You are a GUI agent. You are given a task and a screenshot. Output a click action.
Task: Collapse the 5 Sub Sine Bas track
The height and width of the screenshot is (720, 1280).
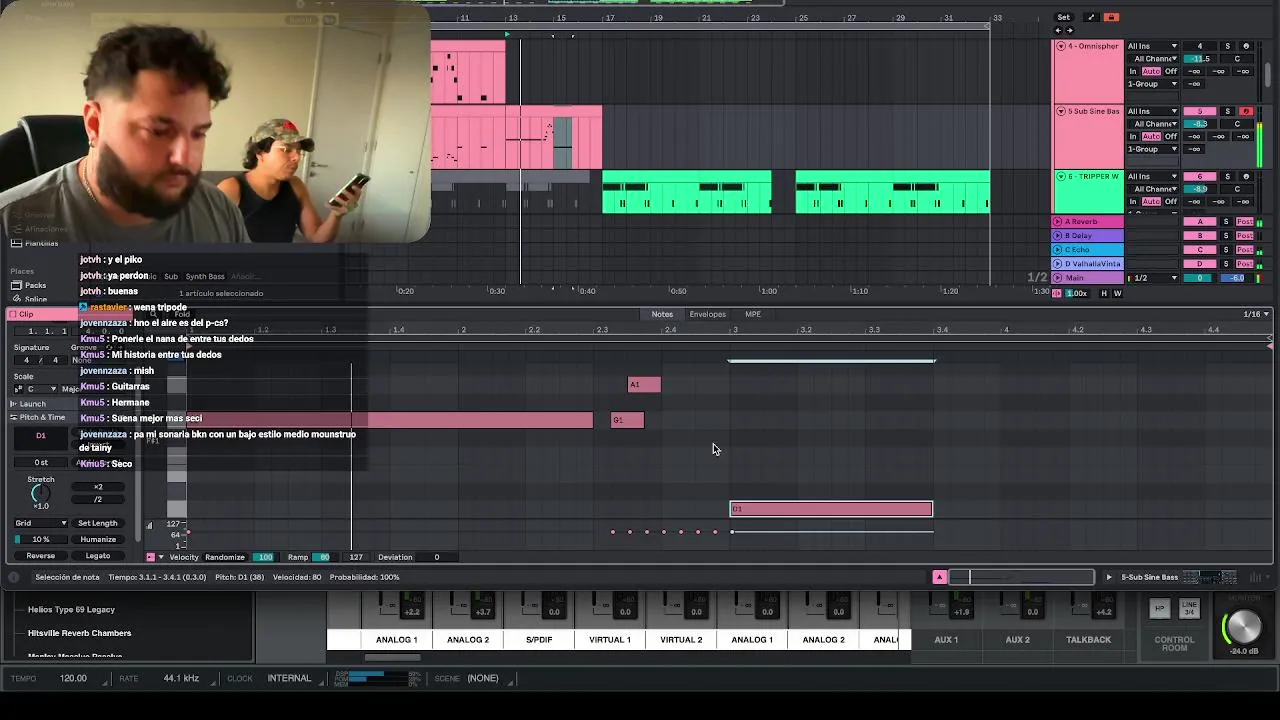click(1061, 111)
